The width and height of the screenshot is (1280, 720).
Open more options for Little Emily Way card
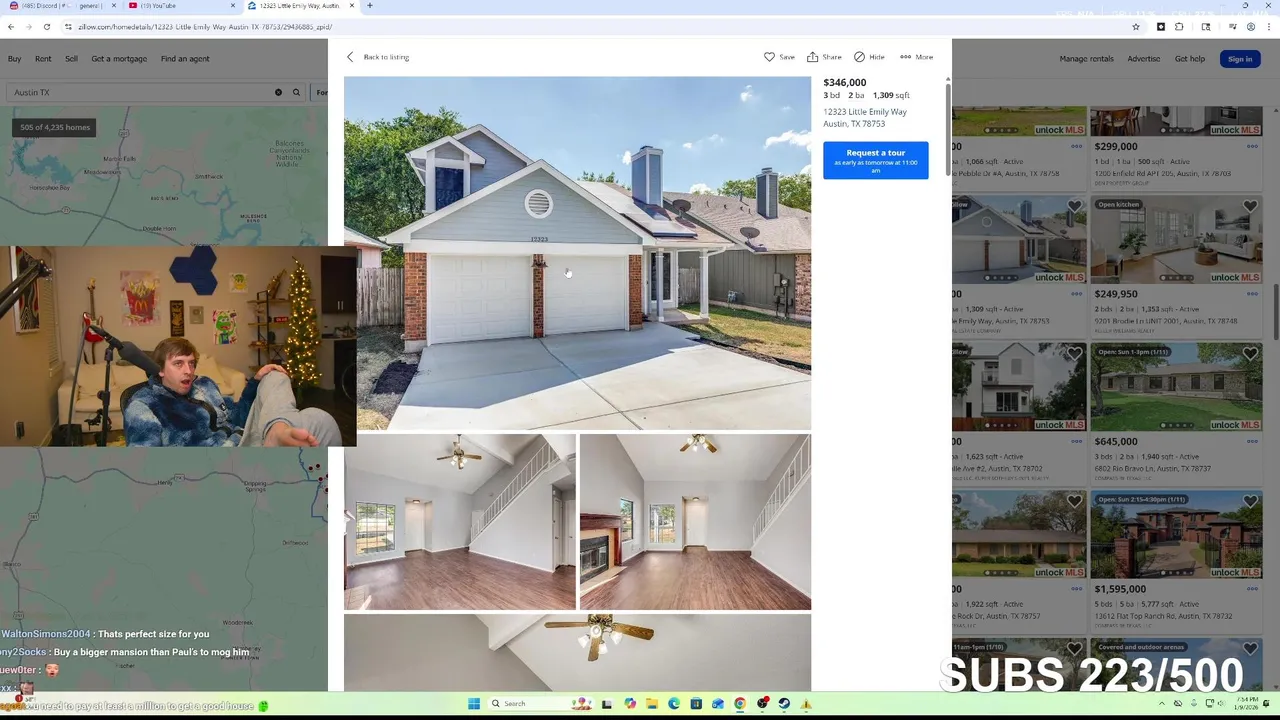[1076, 294]
